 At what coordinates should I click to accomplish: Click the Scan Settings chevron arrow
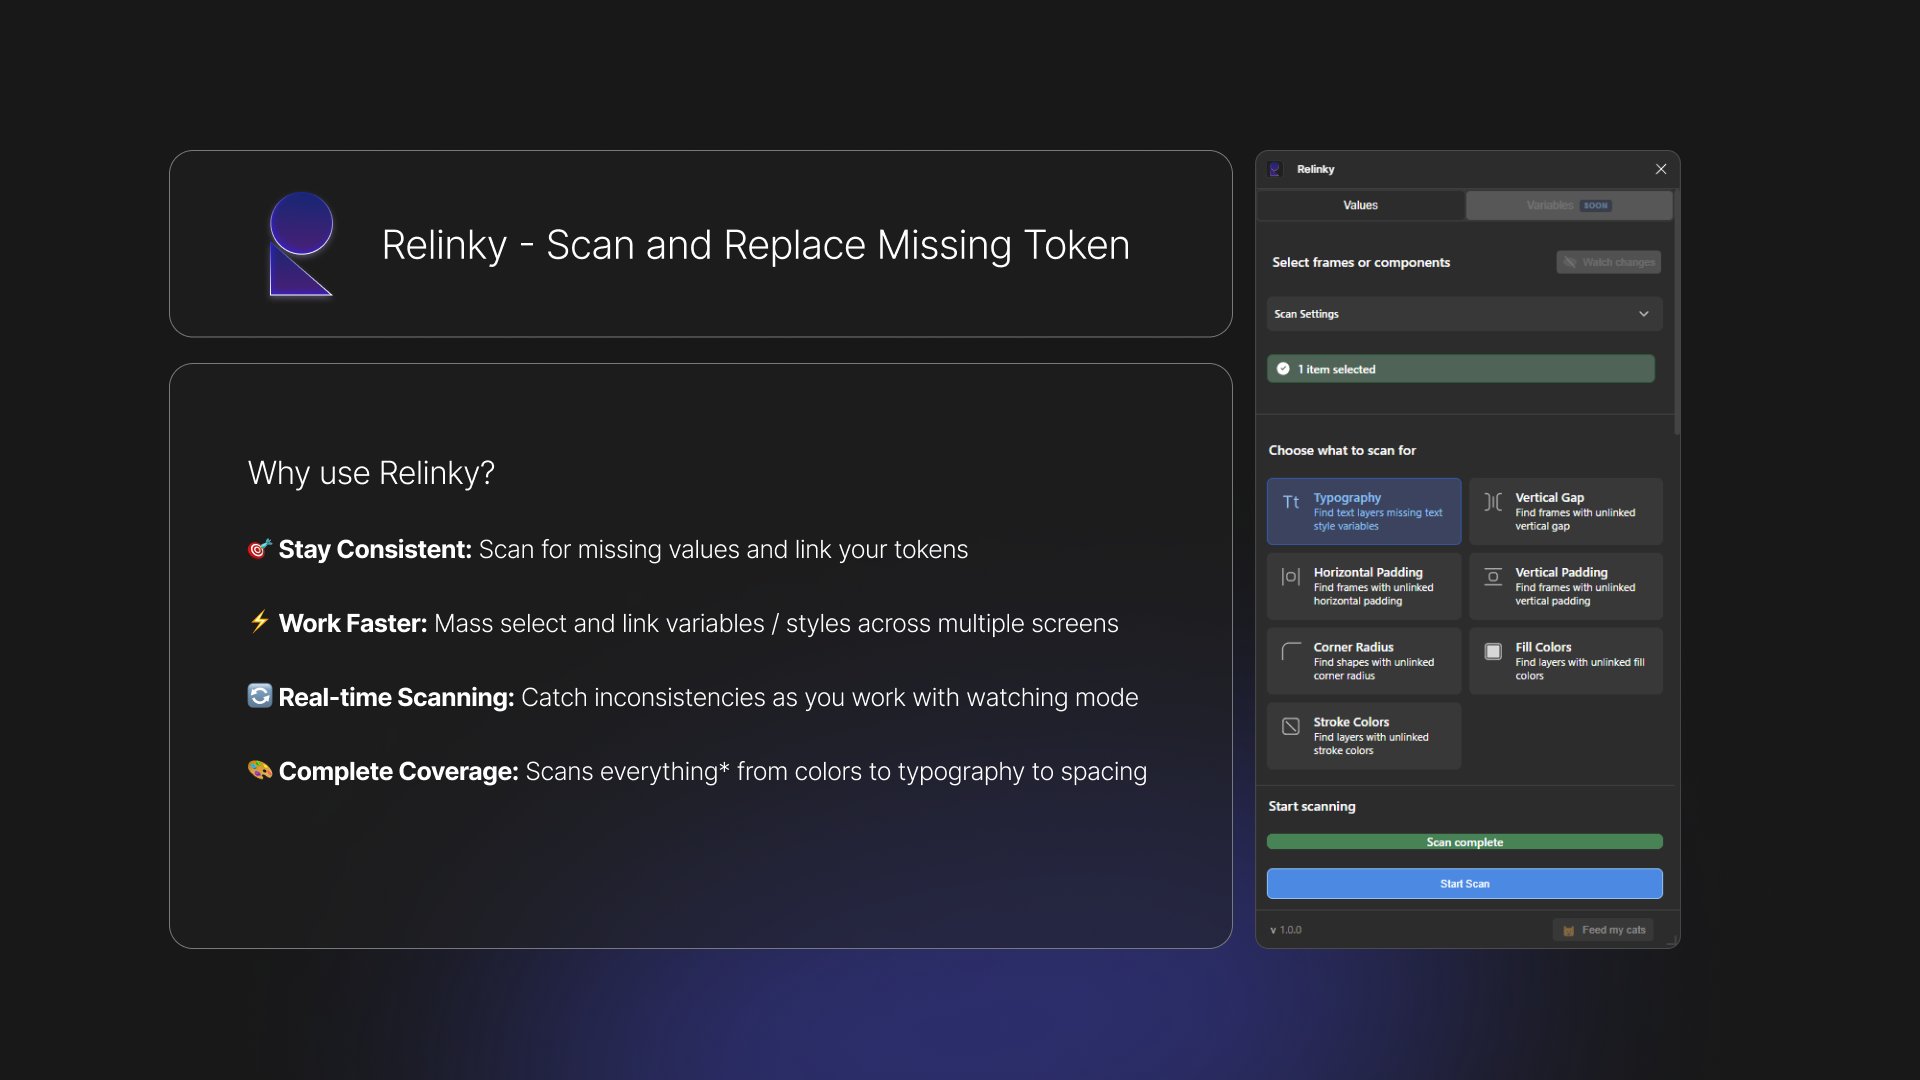click(1643, 314)
